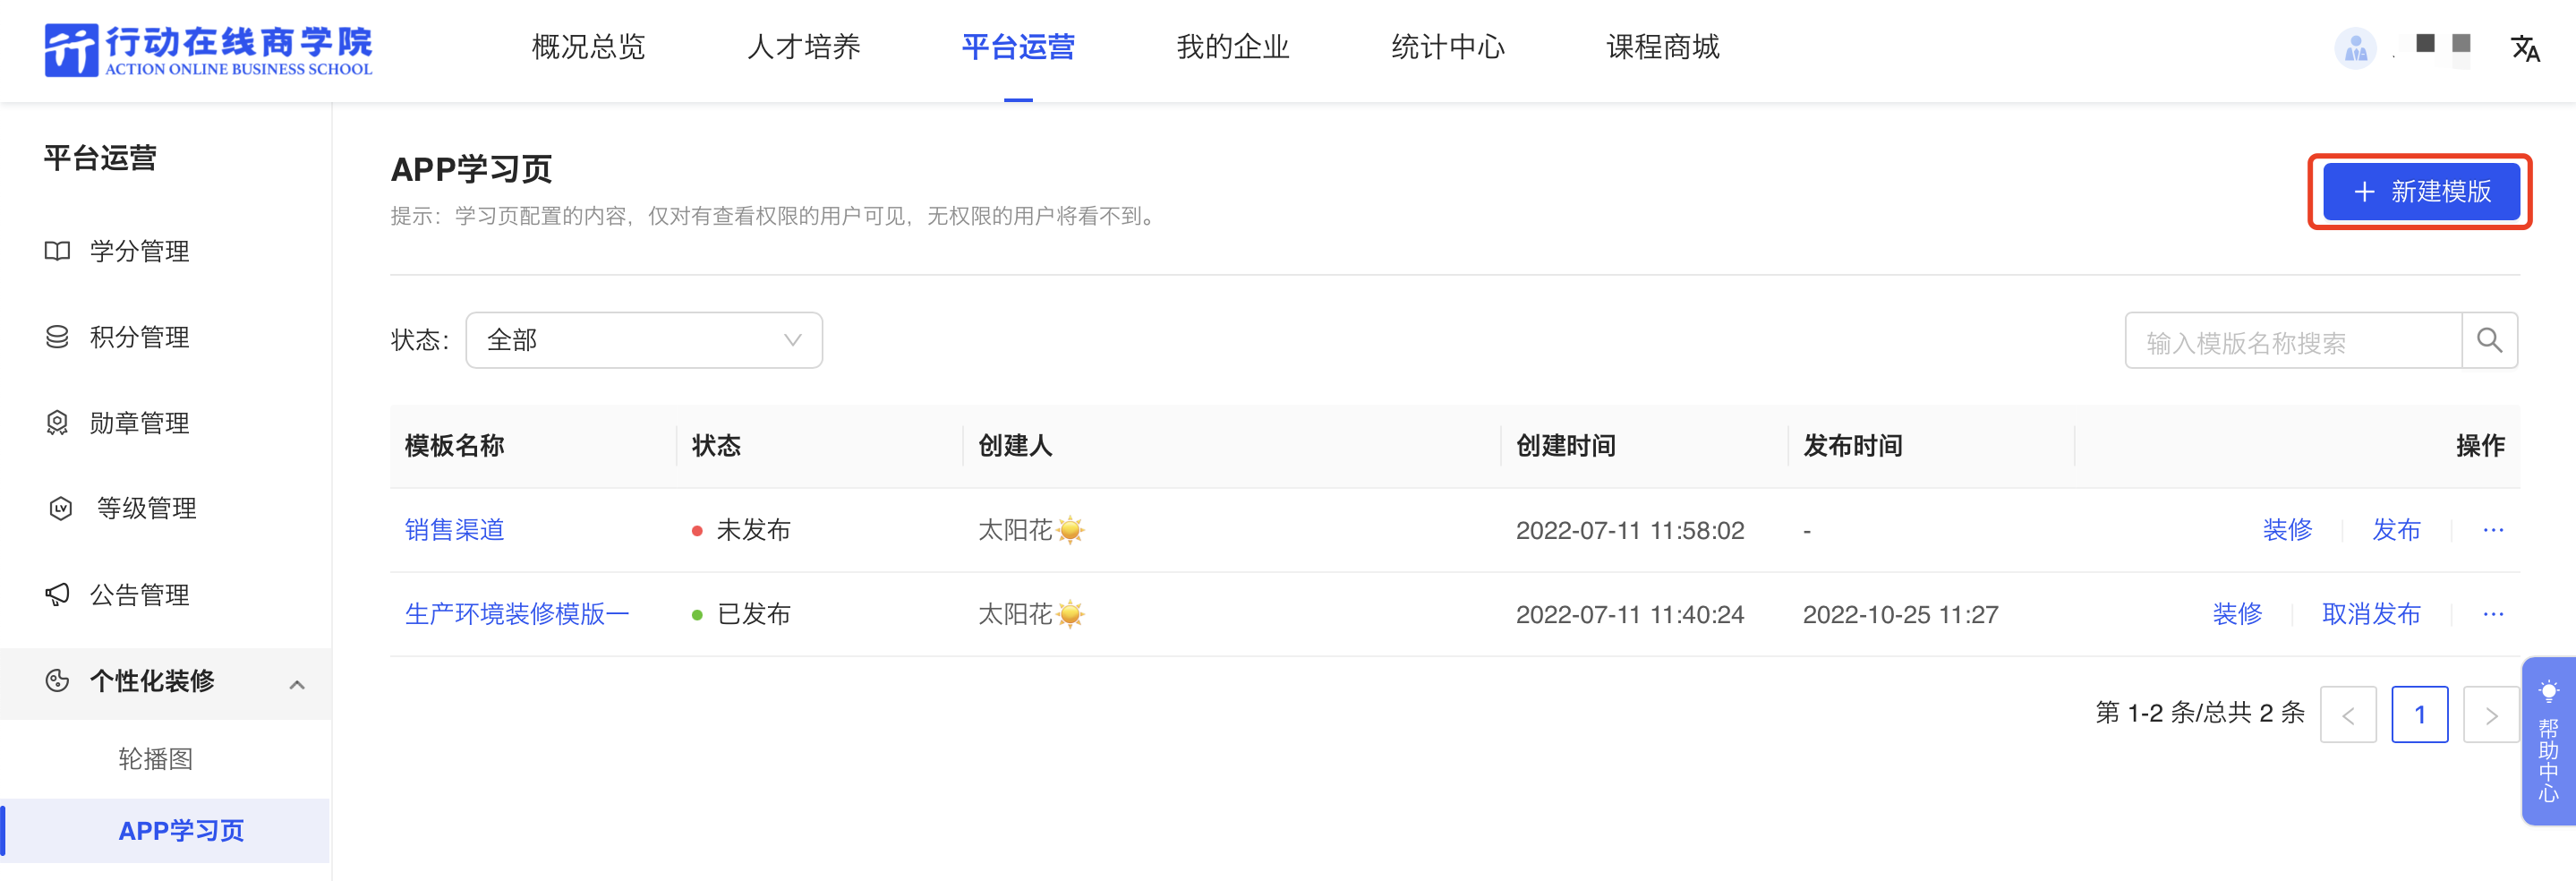This screenshot has width=2576, height=881.
Task: Click publish time 2022-10-25 11:27
Action: 1900,613
